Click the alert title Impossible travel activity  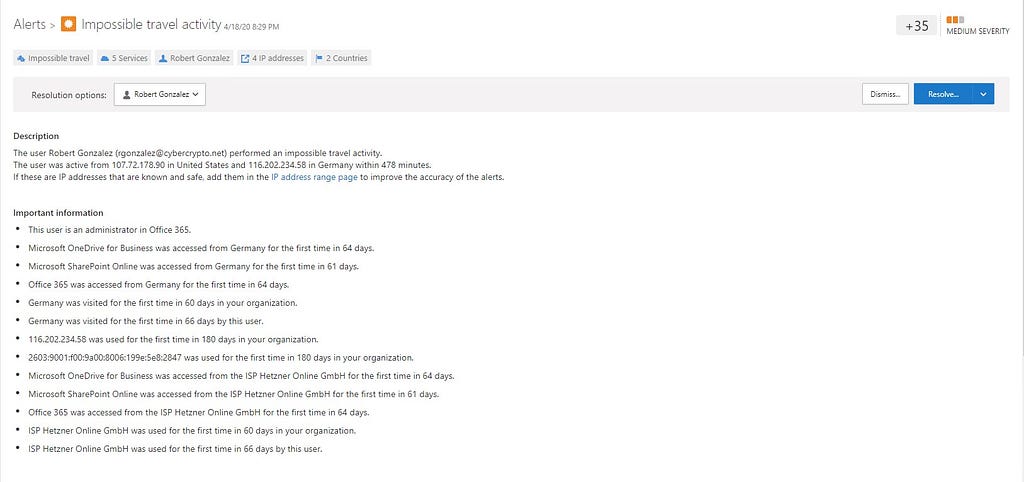point(151,24)
